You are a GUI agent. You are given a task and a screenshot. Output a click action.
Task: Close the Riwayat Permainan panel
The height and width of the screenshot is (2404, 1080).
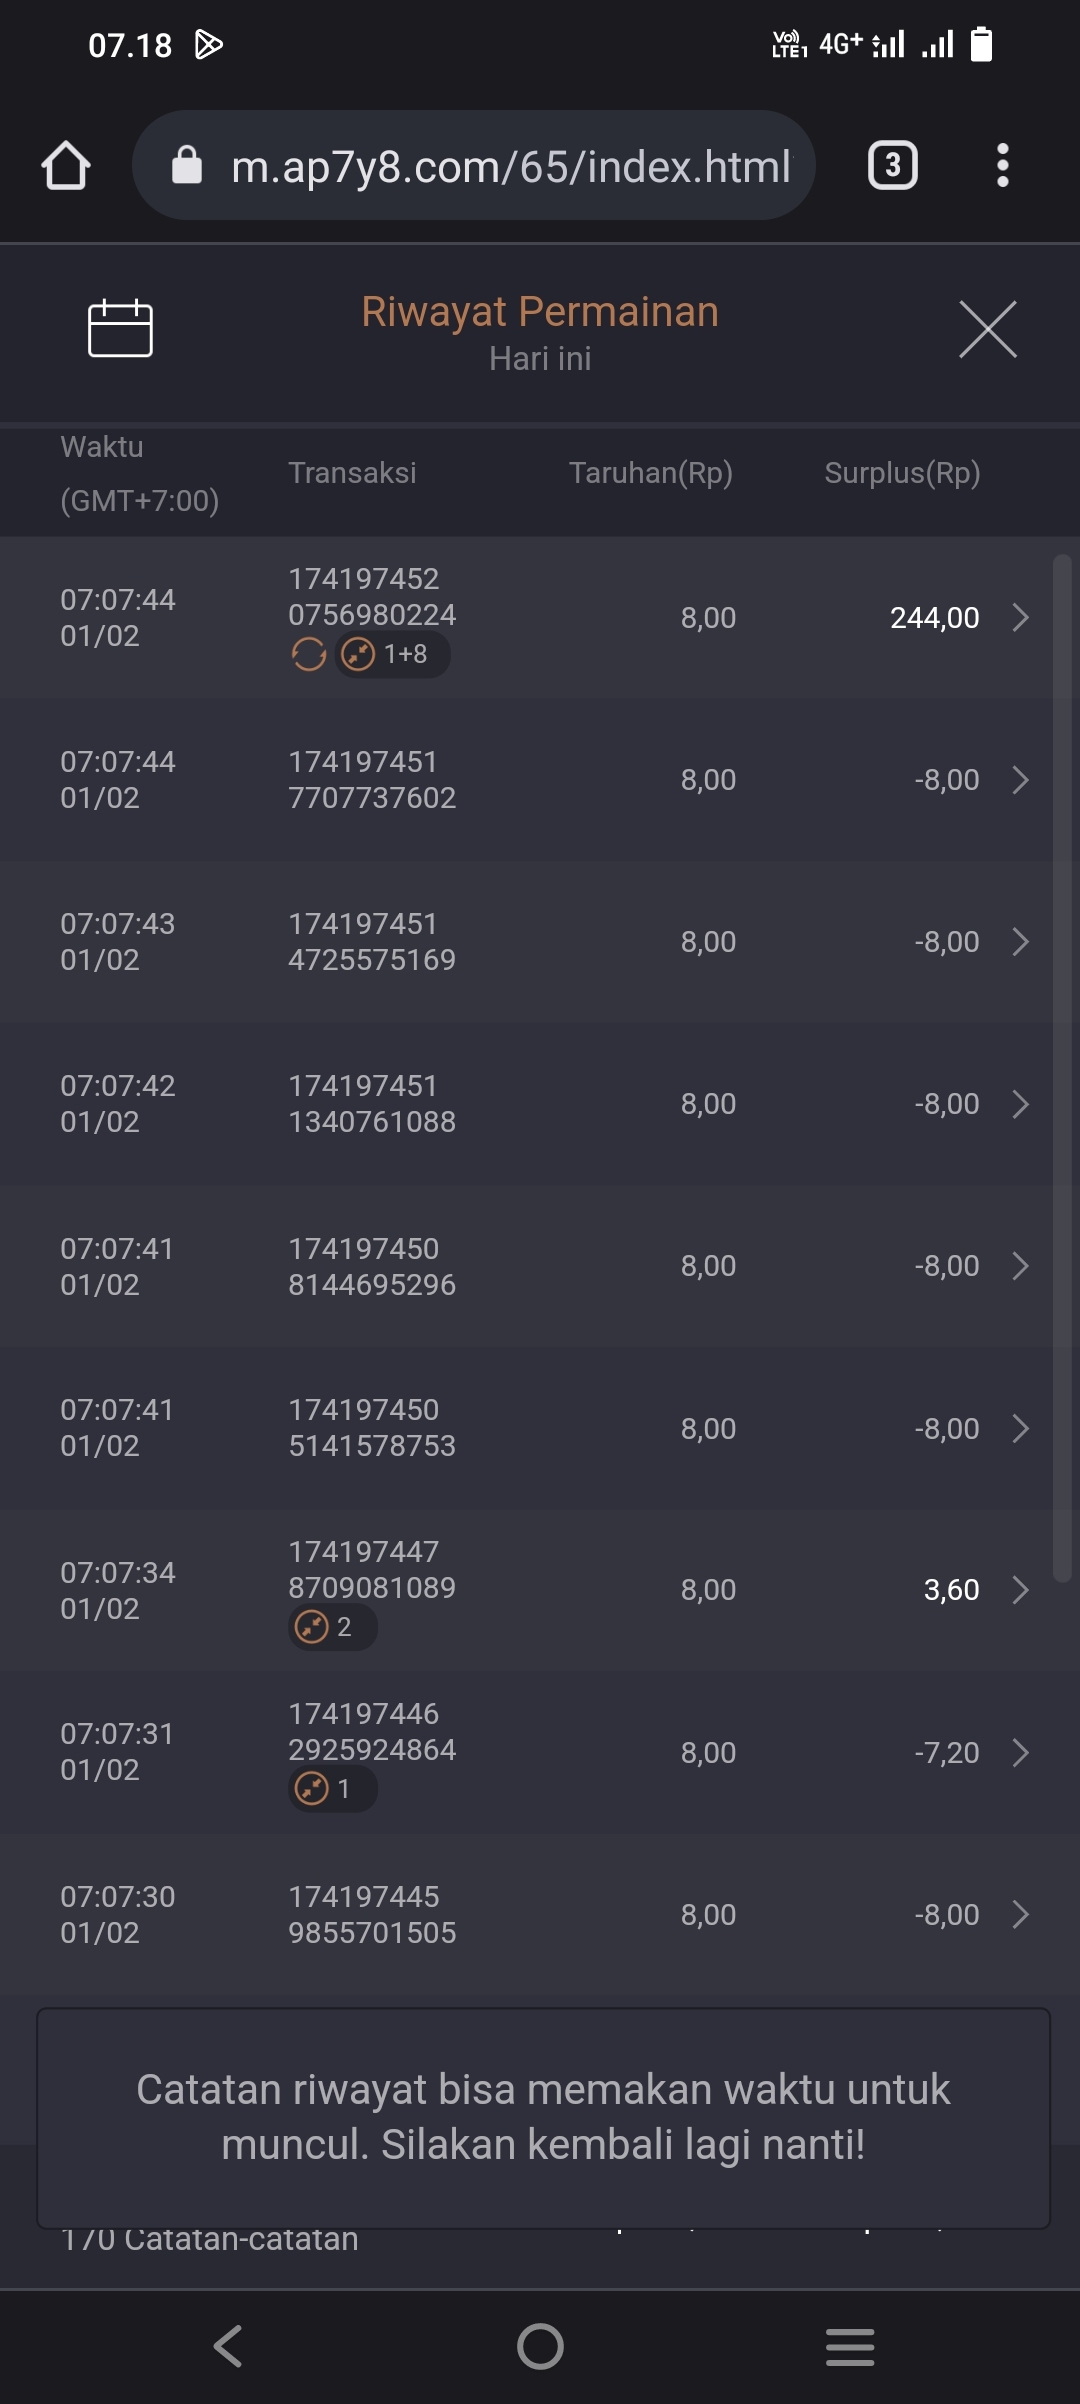pyautogui.click(x=987, y=329)
